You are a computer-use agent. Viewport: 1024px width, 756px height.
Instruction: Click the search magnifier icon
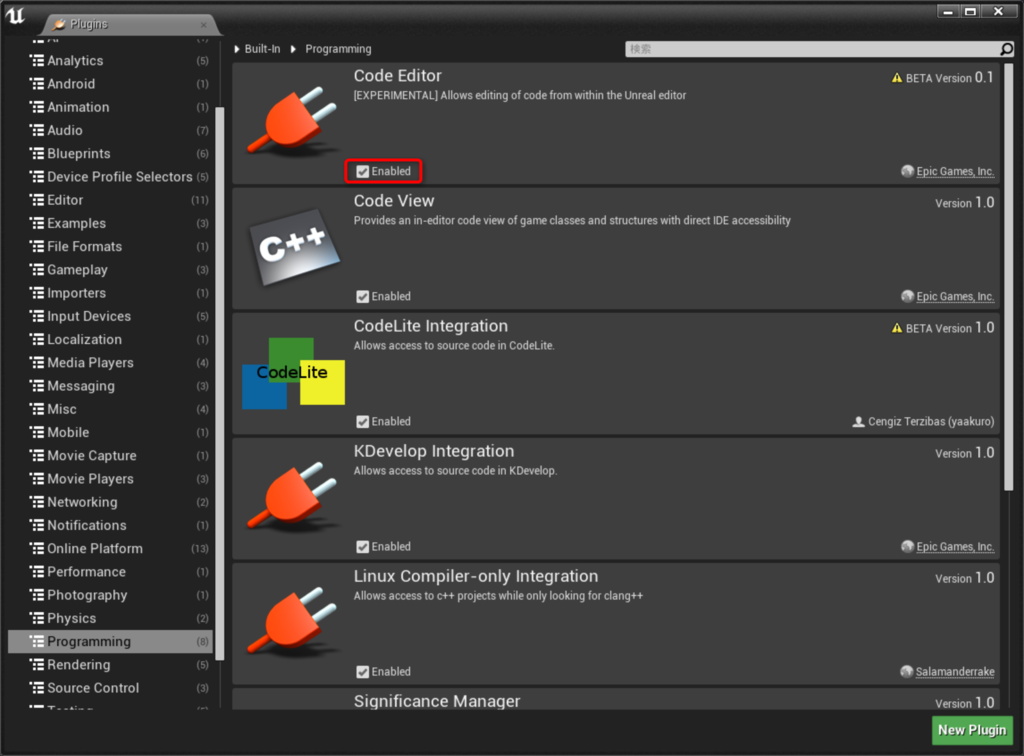tap(1006, 49)
